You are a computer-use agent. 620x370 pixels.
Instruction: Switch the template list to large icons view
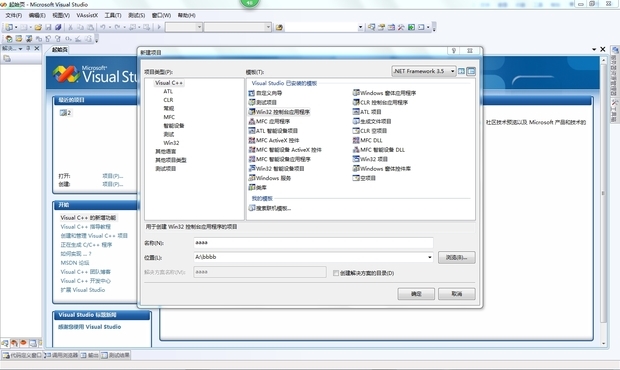(x=461, y=71)
